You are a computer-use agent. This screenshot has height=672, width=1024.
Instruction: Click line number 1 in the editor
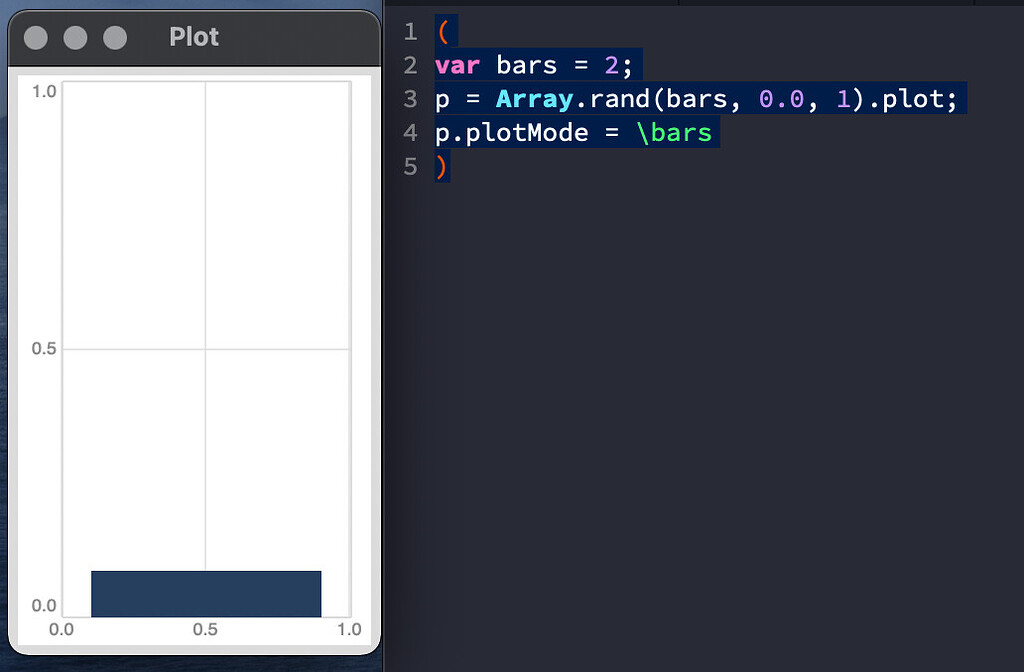pos(410,31)
